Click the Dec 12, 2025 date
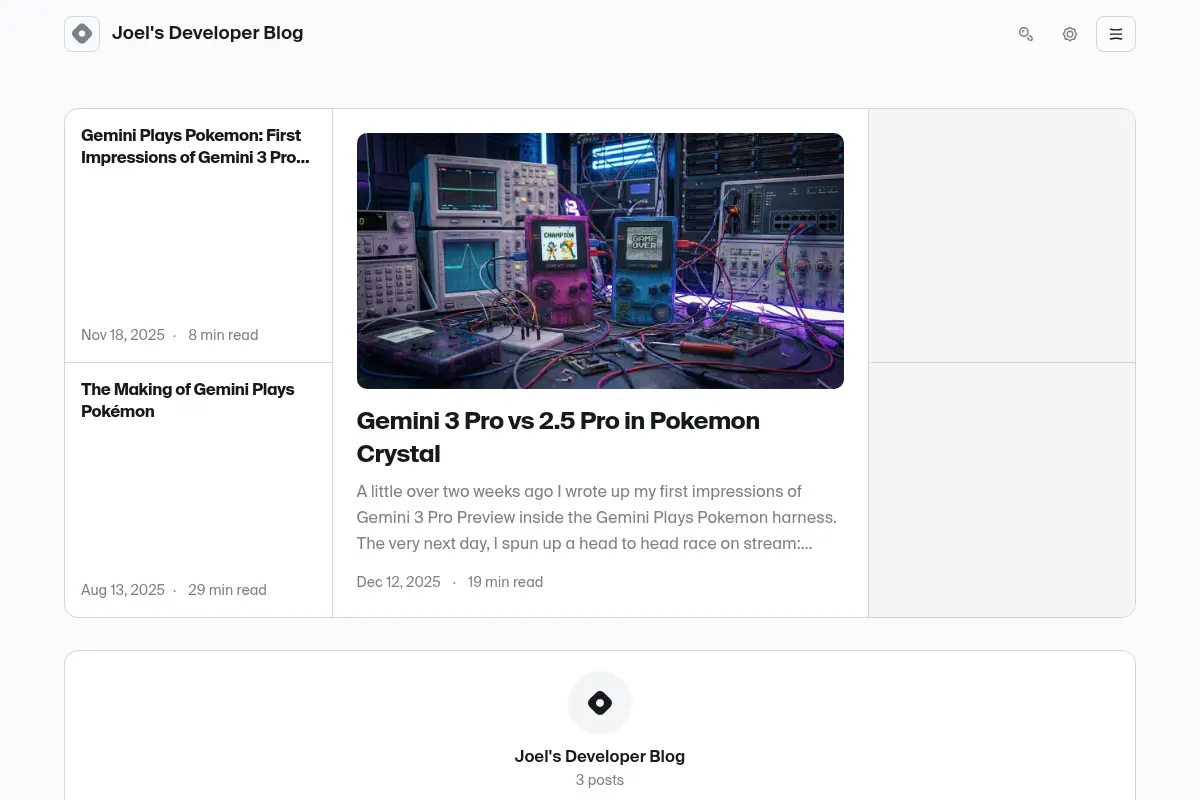The height and width of the screenshot is (800, 1200). 399,582
